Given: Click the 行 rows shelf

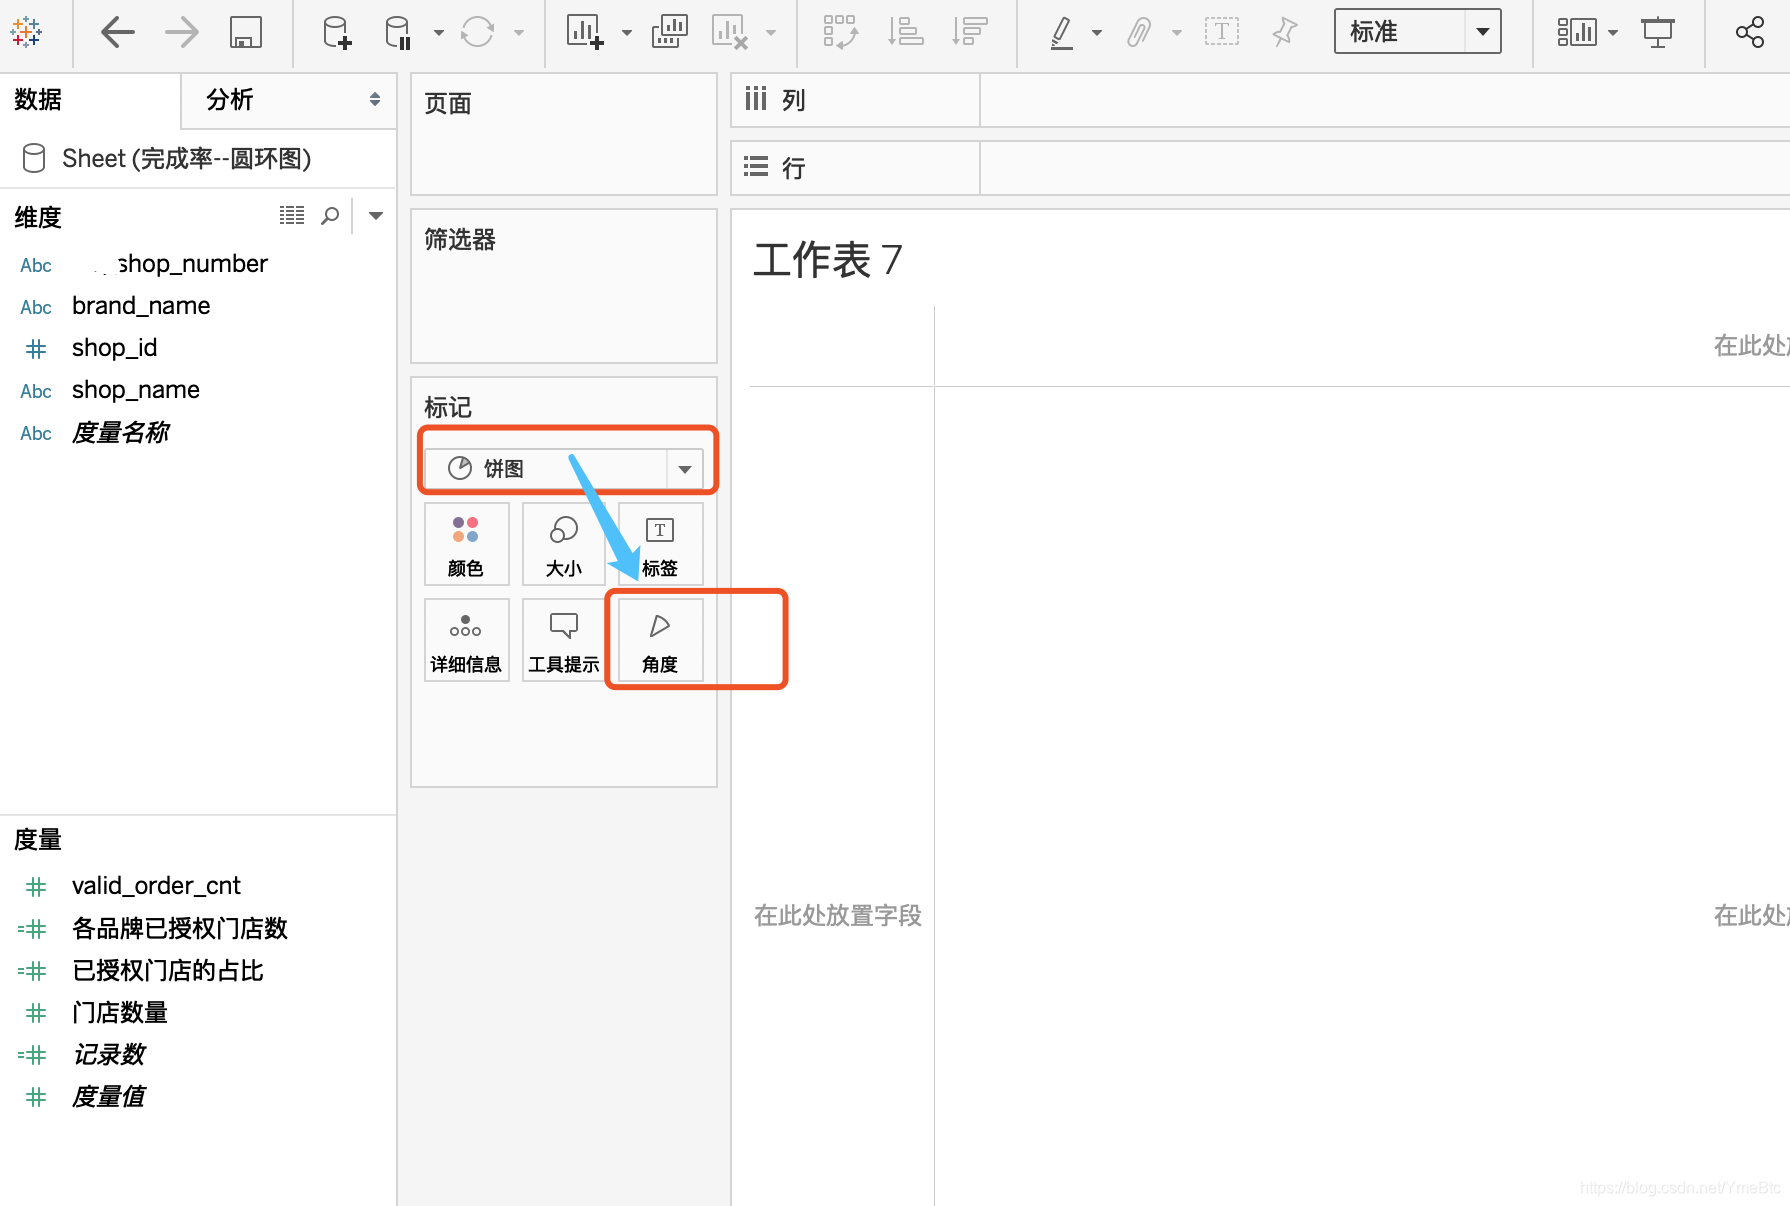Looking at the screenshot, I should [x=1260, y=167].
